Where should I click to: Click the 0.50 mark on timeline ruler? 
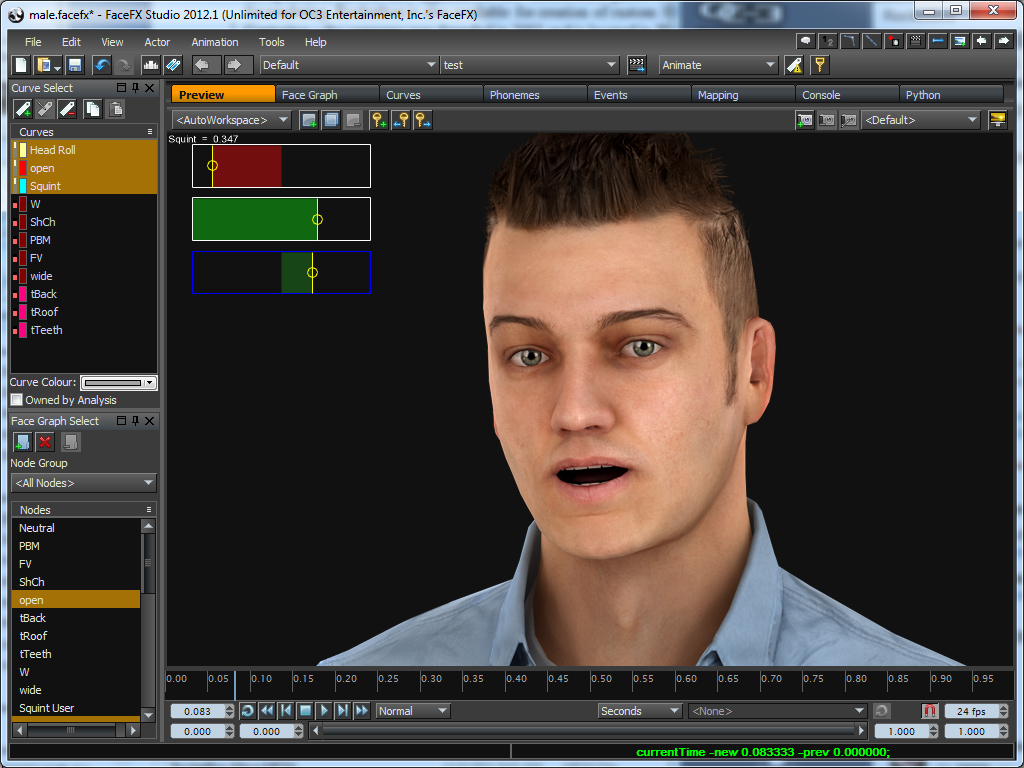601,679
